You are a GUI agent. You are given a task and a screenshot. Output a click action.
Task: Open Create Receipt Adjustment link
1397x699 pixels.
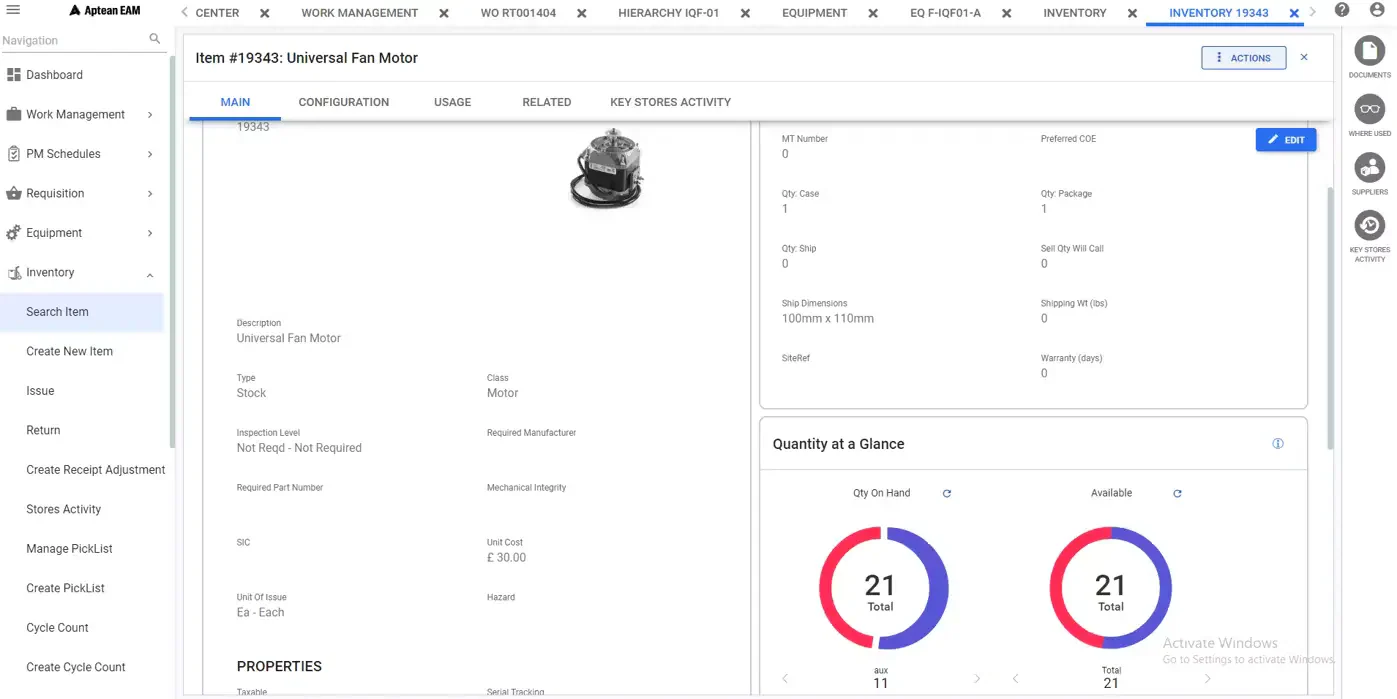coord(96,470)
